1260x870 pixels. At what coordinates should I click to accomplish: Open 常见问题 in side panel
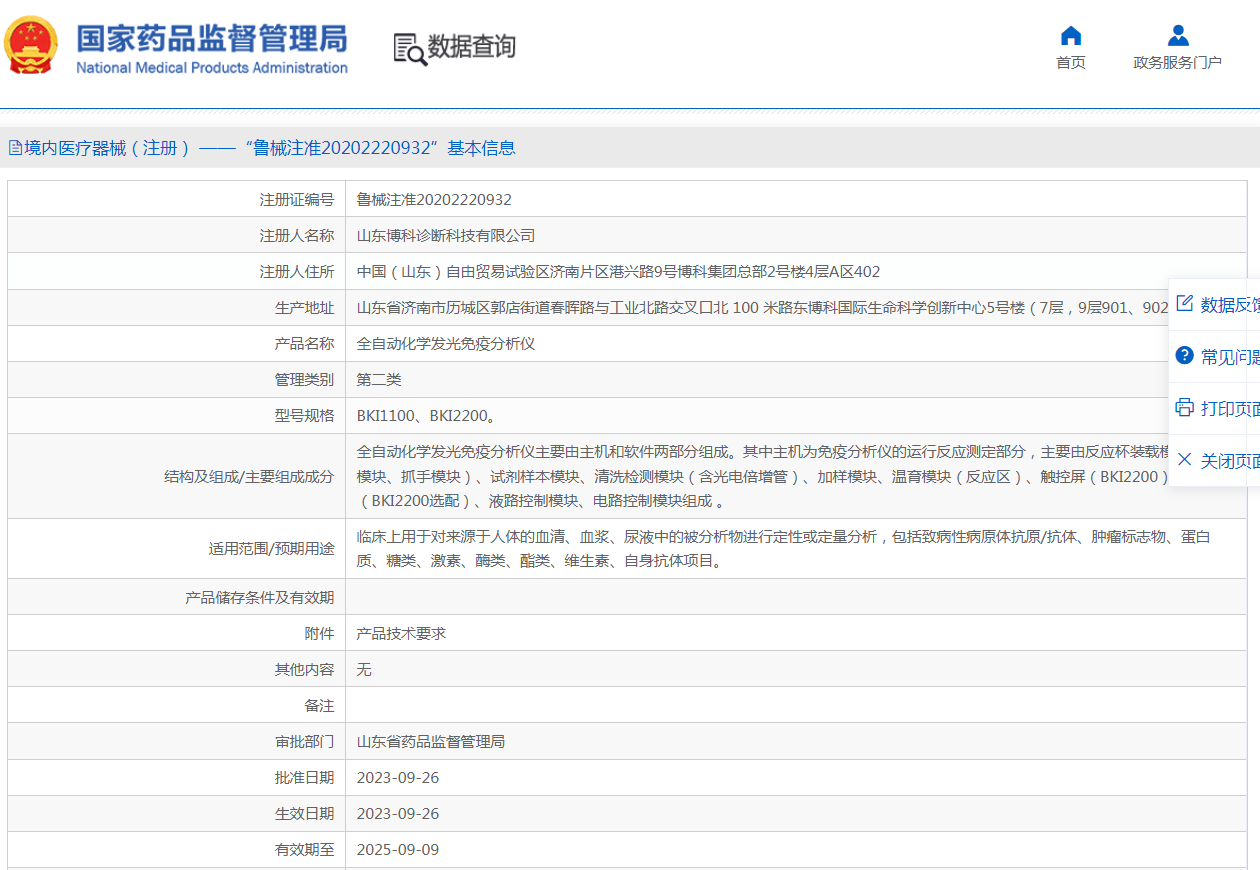tap(1230, 357)
